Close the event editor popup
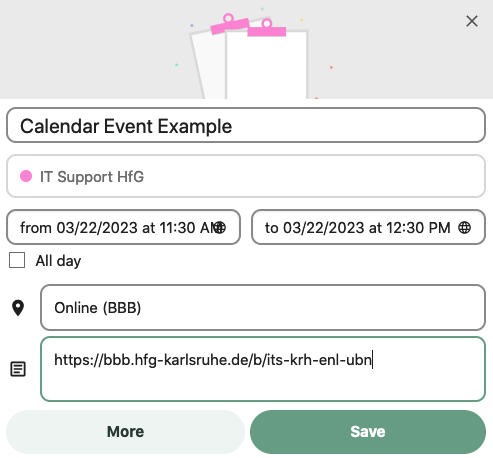 pos(472,21)
